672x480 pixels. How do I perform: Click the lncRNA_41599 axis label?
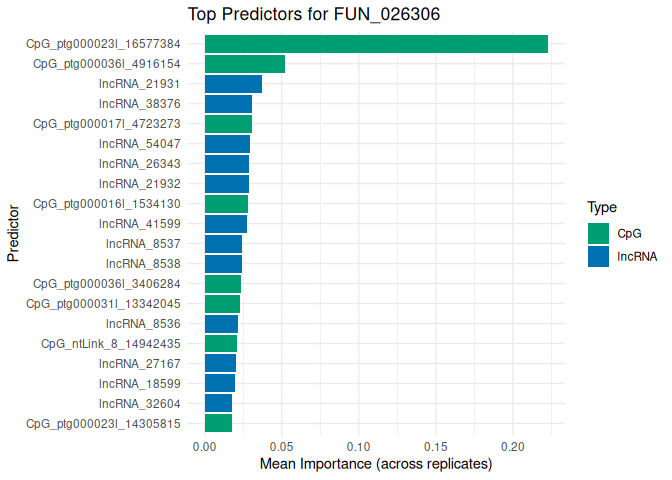tap(140, 224)
